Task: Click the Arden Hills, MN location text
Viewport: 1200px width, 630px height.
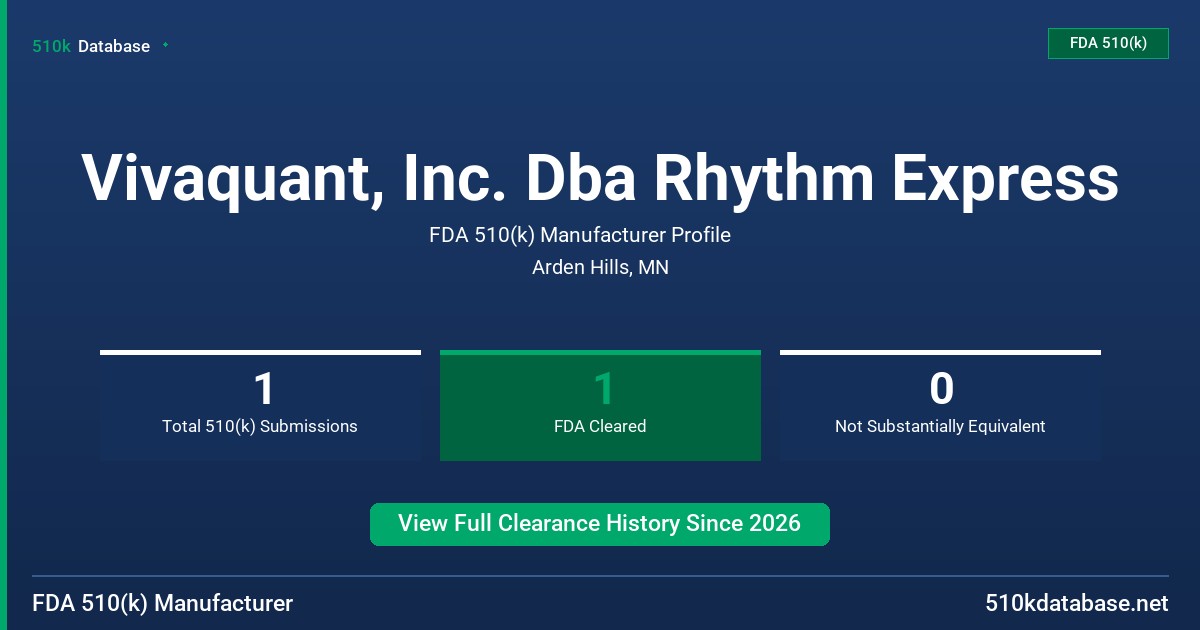Action: coord(600,268)
